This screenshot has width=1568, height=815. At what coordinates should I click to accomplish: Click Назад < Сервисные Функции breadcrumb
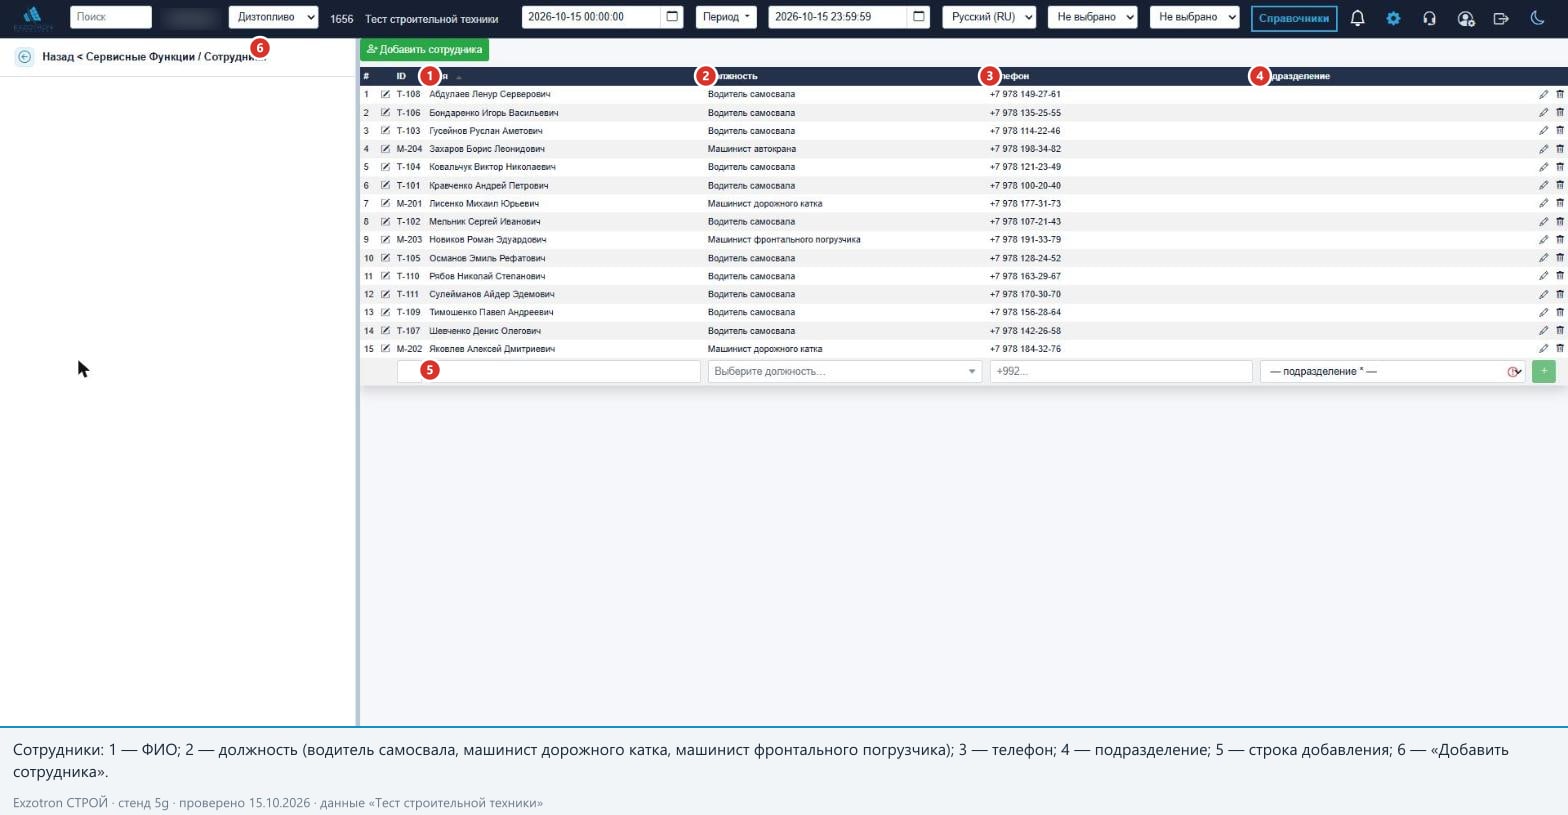(119, 57)
